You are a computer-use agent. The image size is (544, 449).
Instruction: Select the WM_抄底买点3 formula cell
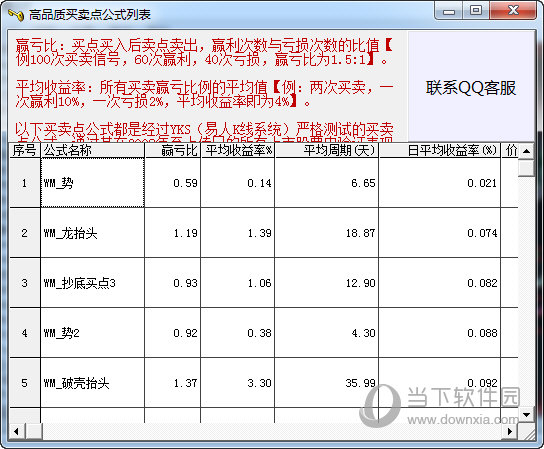tap(92, 283)
